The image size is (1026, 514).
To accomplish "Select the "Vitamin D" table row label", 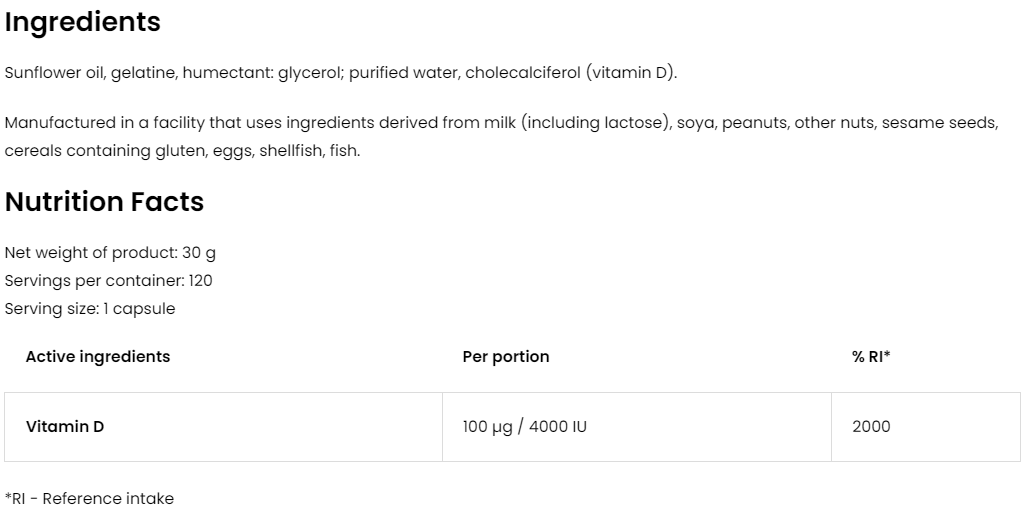I will (65, 427).
